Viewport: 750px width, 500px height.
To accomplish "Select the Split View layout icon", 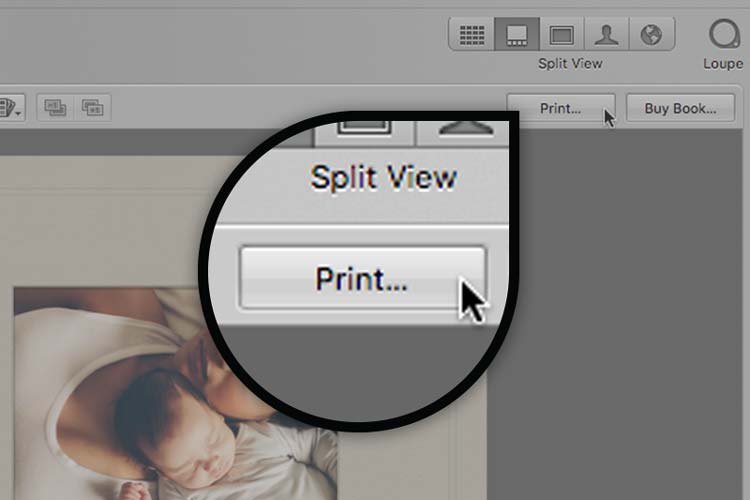I will pyautogui.click(x=517, y=35).
